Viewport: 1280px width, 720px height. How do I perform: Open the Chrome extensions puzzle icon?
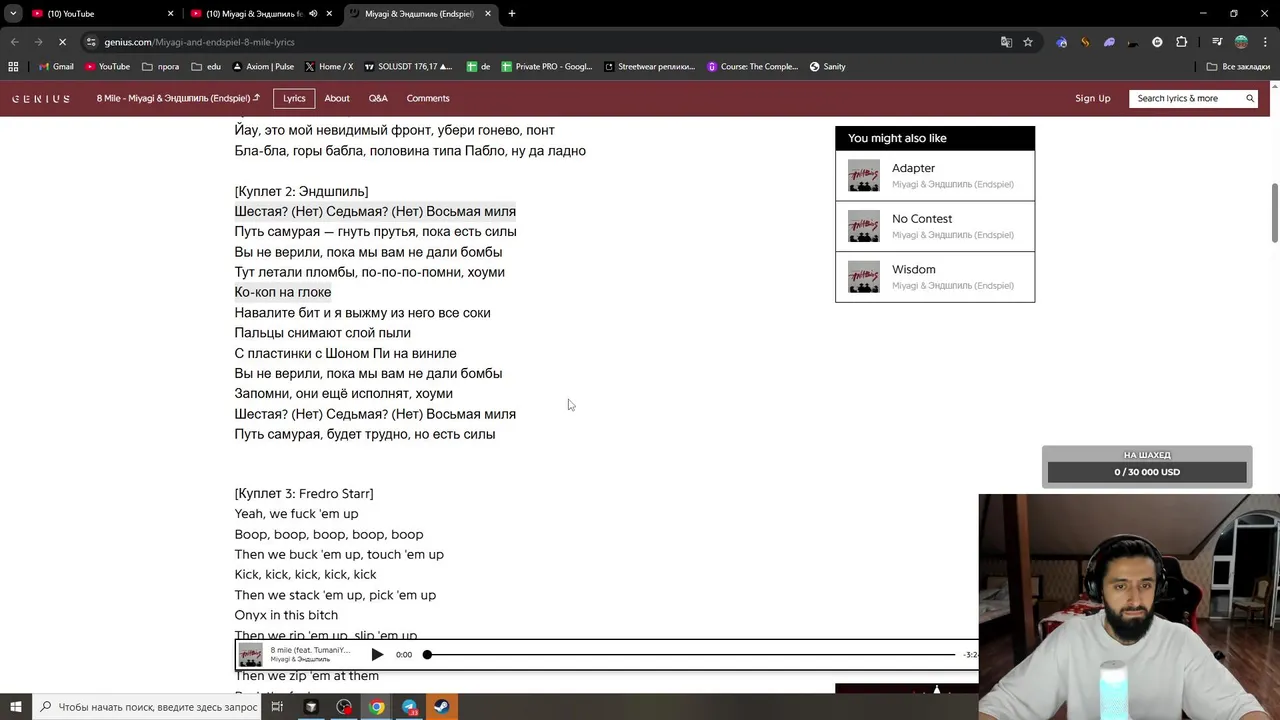pos(1181,42)
